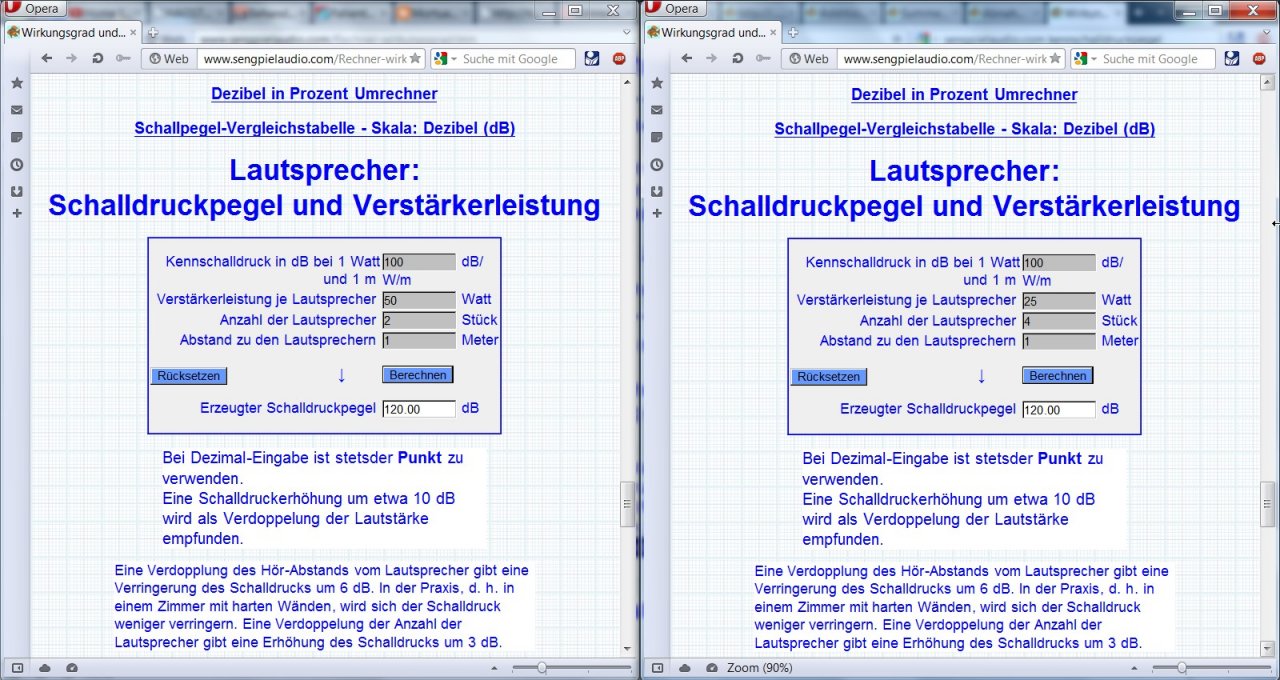Viewport: 1280px width, 680px height.
Task: Focus Google search field in left window
Action: [517, 59]
